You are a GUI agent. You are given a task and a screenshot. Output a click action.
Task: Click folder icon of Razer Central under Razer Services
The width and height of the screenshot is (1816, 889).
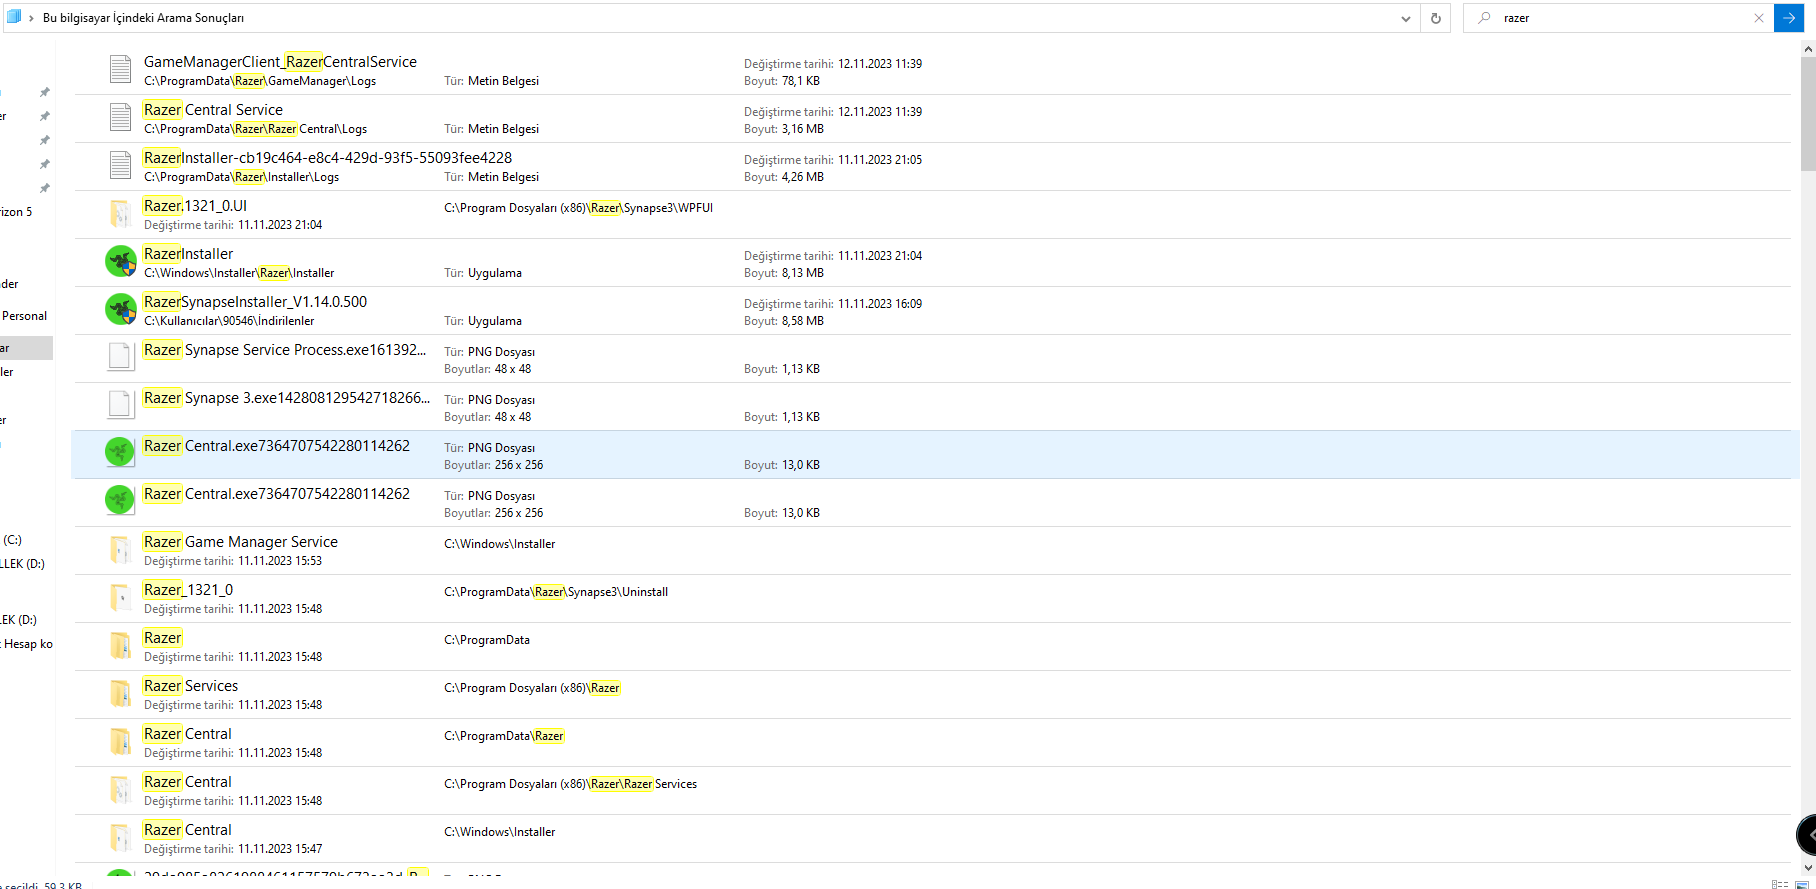120,789
